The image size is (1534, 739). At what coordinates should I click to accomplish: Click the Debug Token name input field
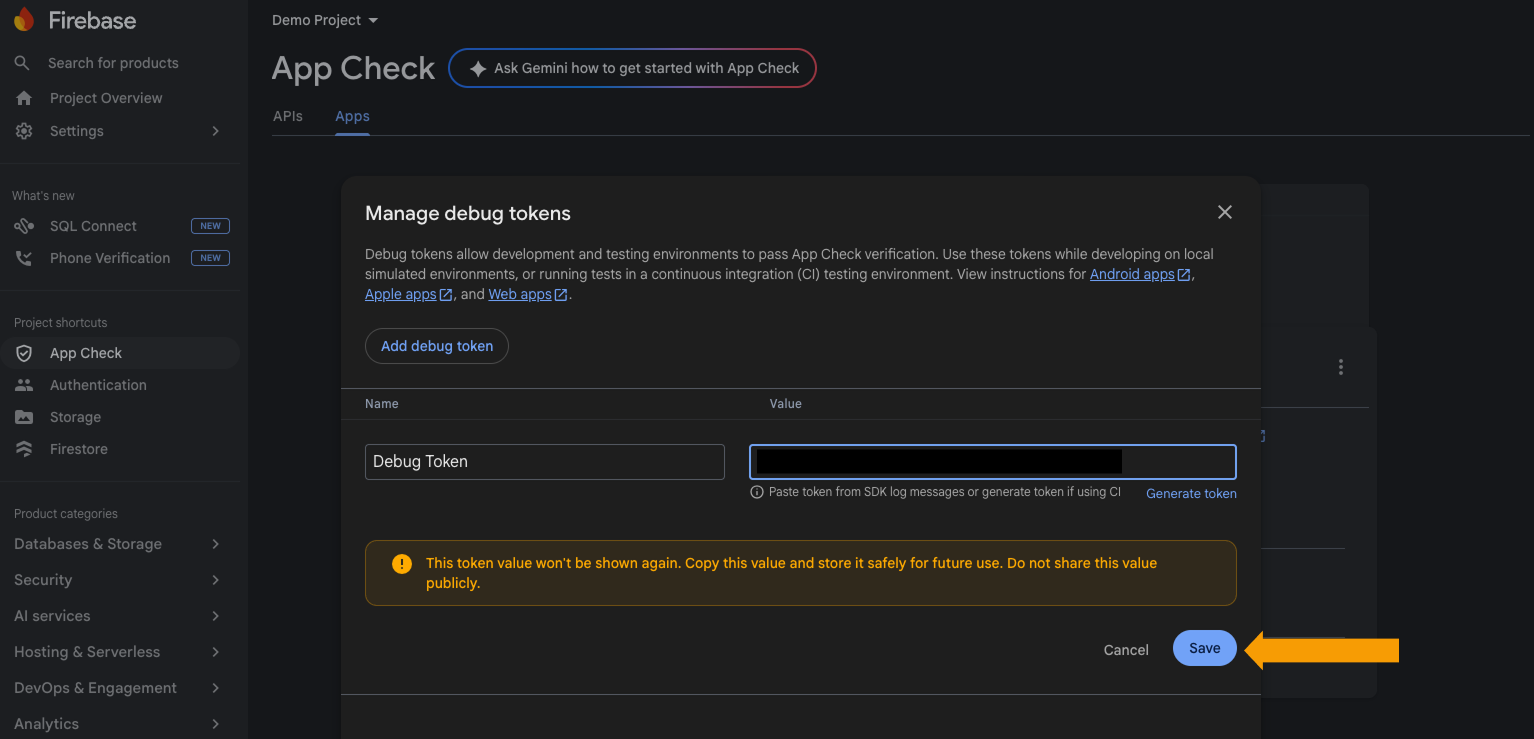[545, 462]
